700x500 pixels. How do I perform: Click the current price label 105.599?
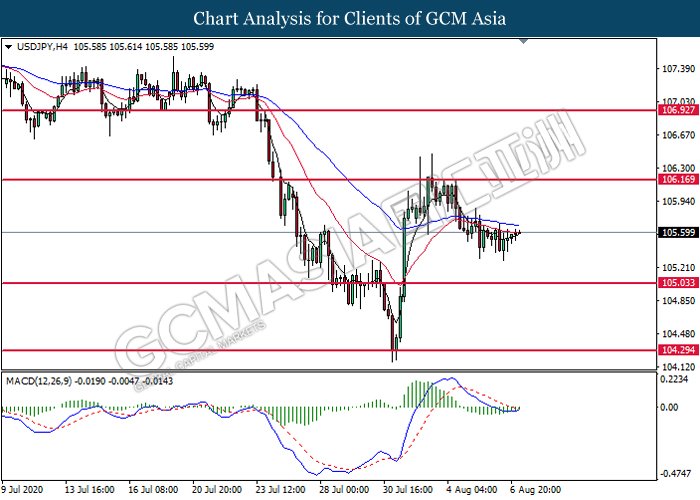click(678, 233)
